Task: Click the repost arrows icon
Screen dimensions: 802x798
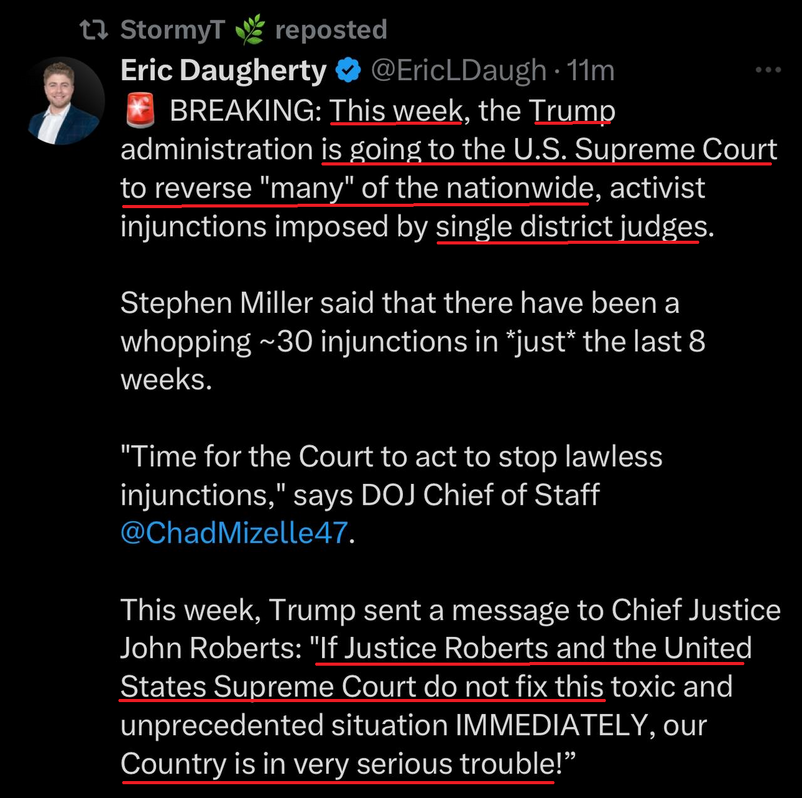Action: (x=95, y=31)
